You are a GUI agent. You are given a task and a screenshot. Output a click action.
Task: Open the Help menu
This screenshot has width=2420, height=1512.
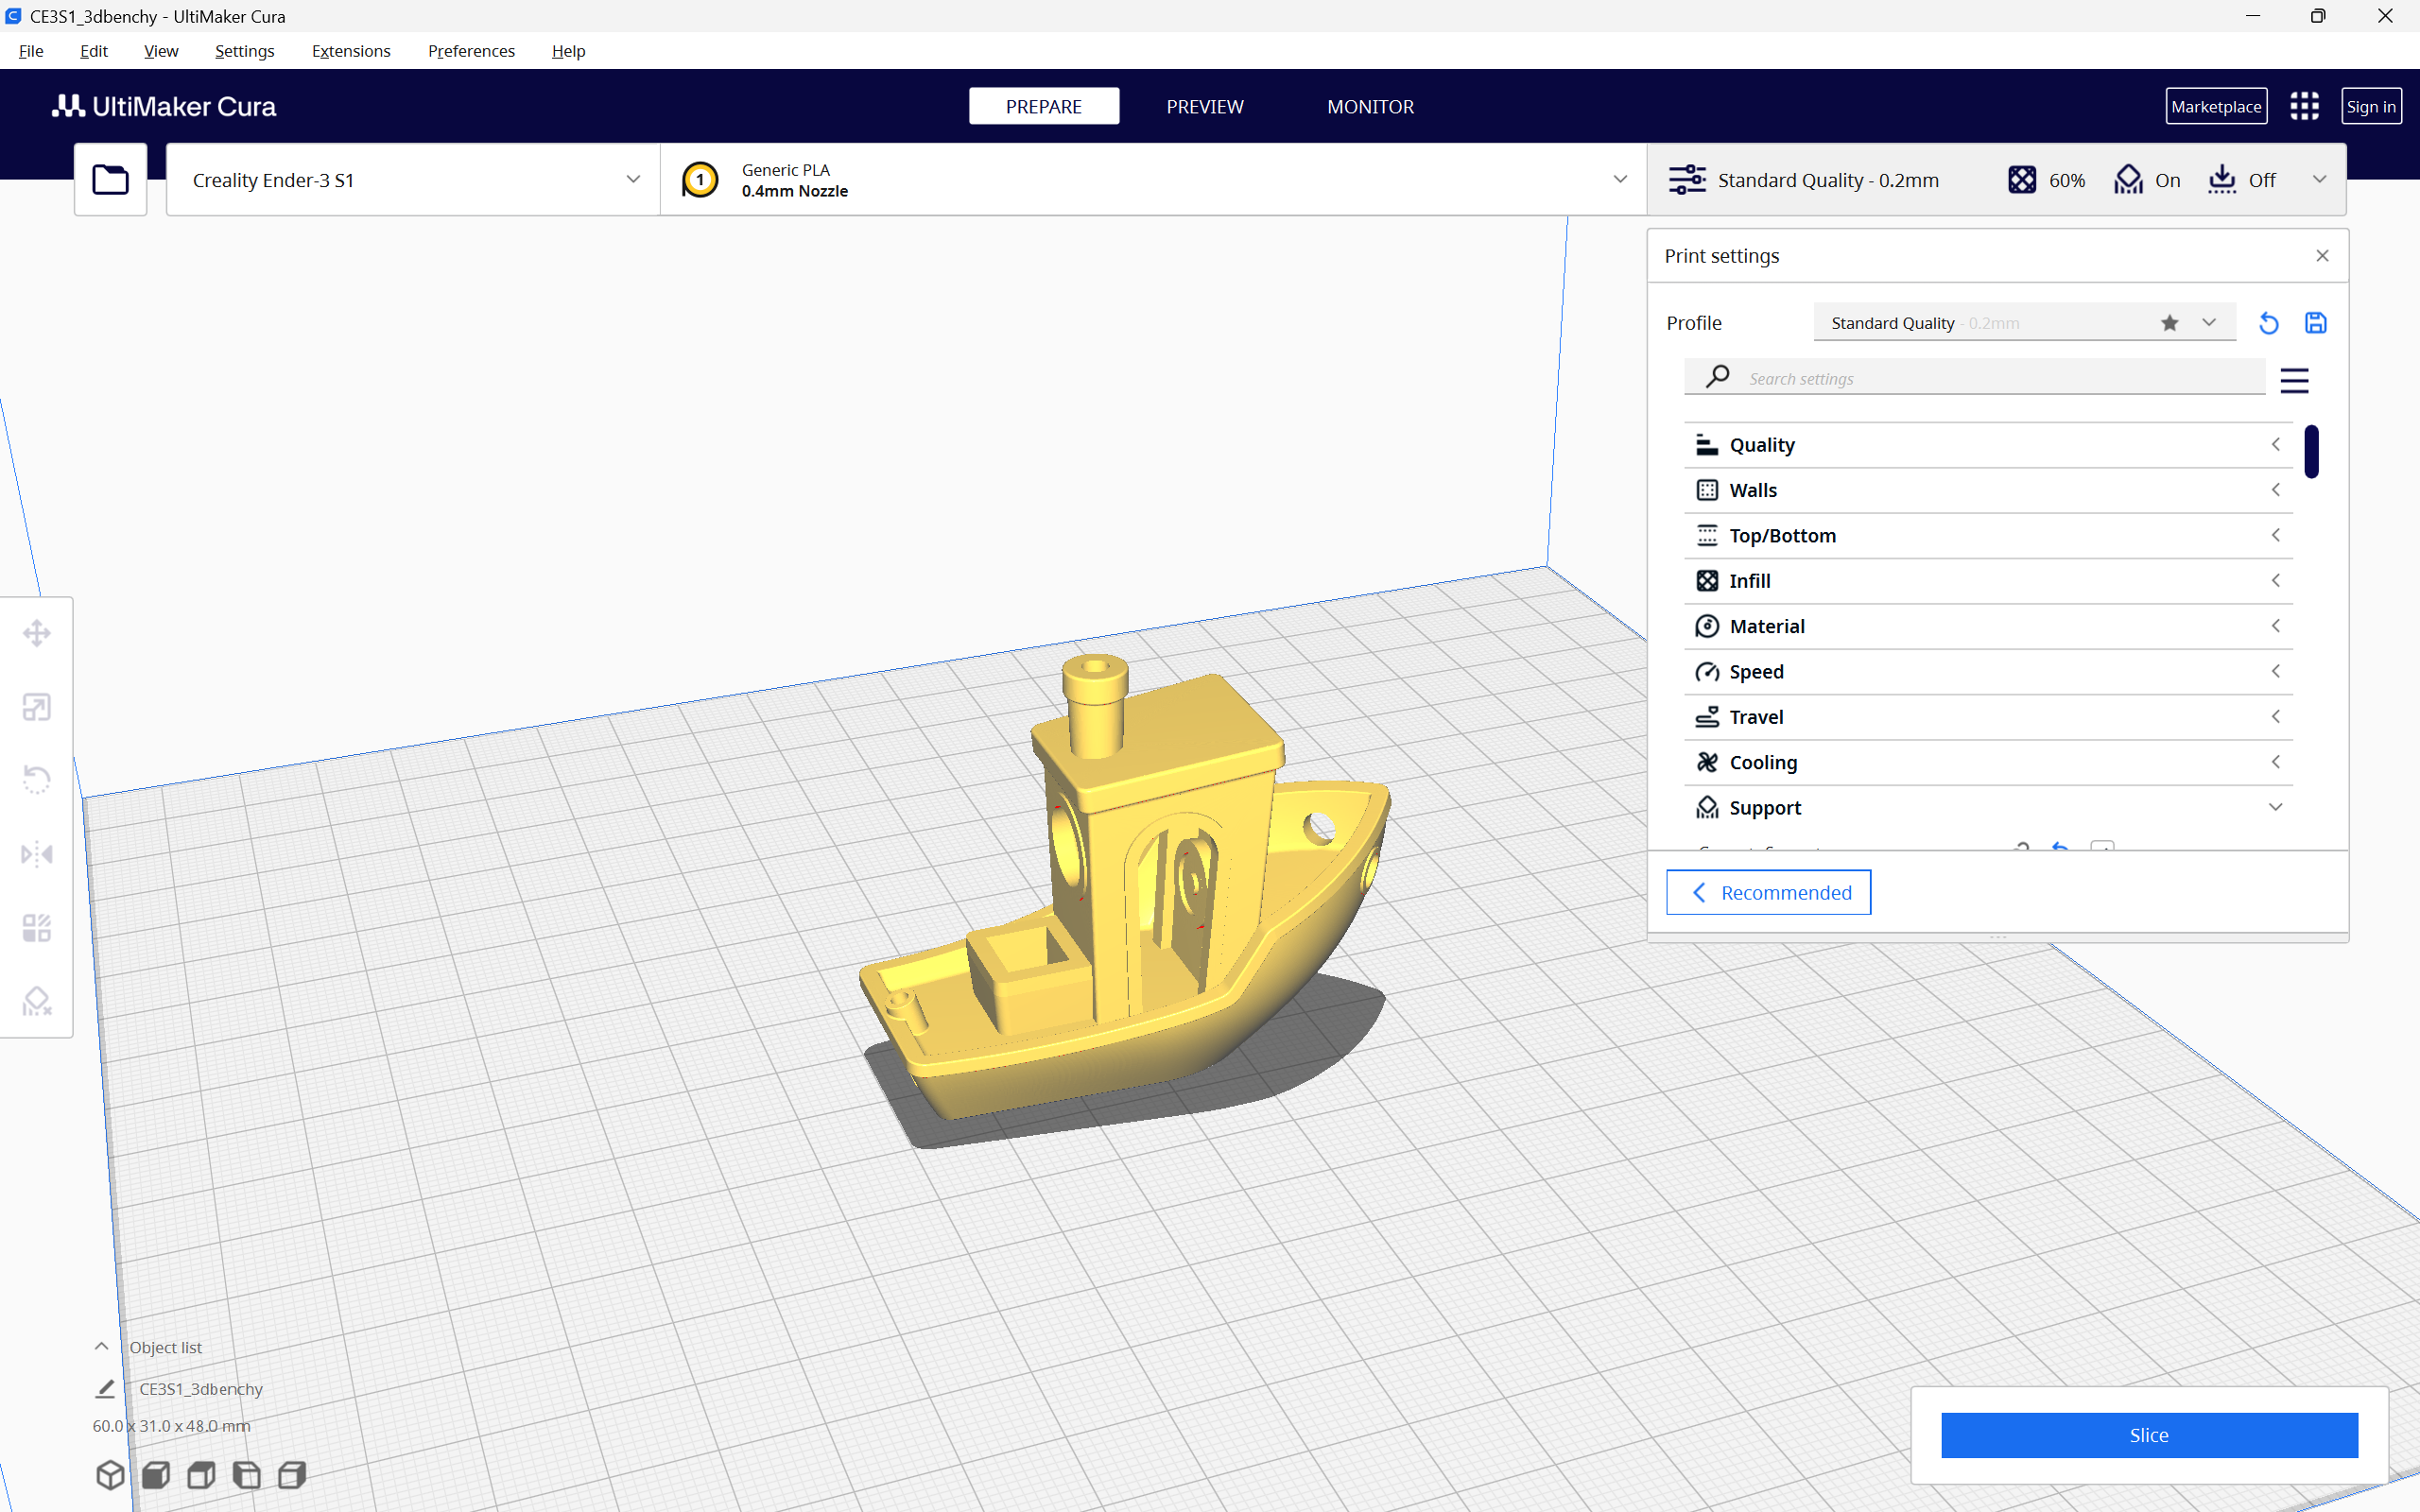coord(568,51)
